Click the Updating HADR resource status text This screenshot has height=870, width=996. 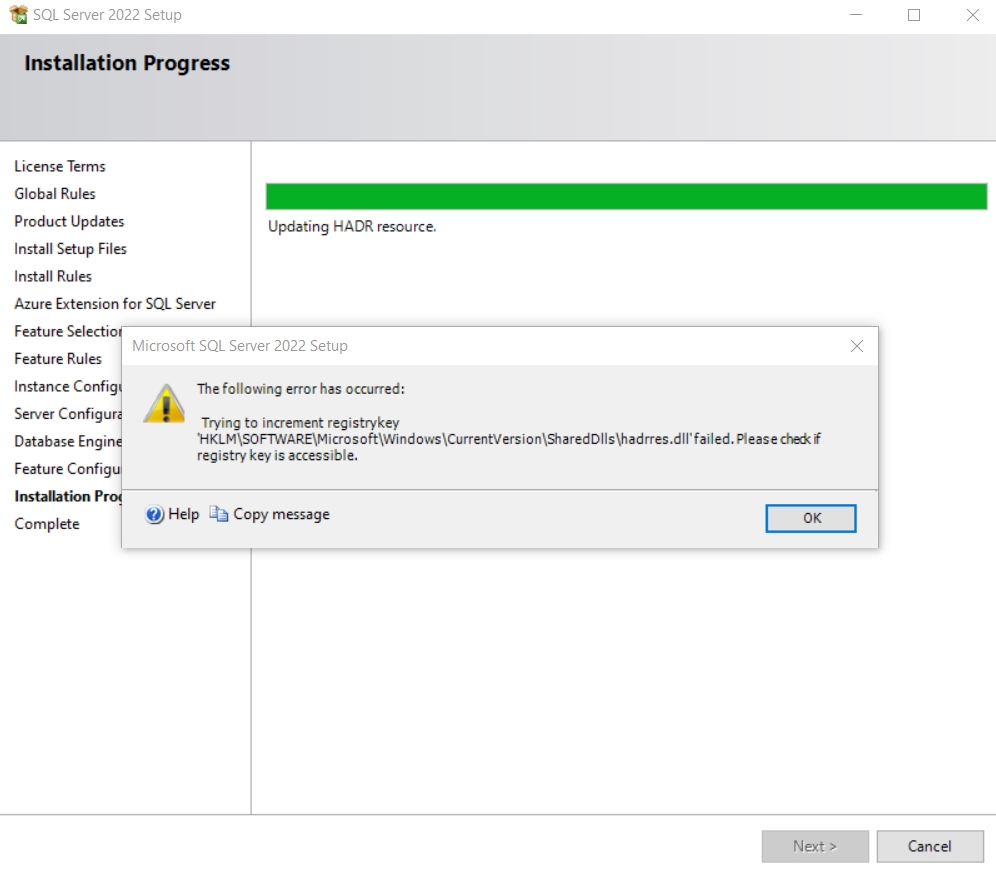click(352, 227)
